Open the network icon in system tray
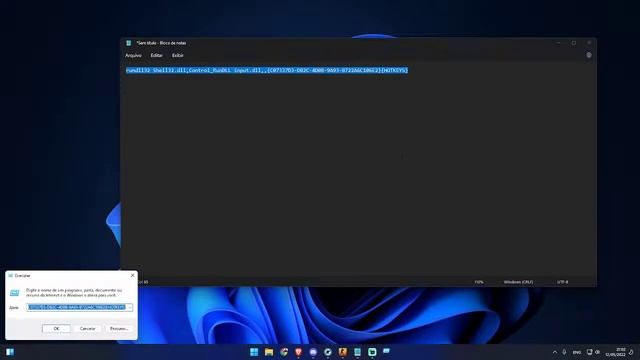Viewport: 640px width, 360px height. coord(589,352)
